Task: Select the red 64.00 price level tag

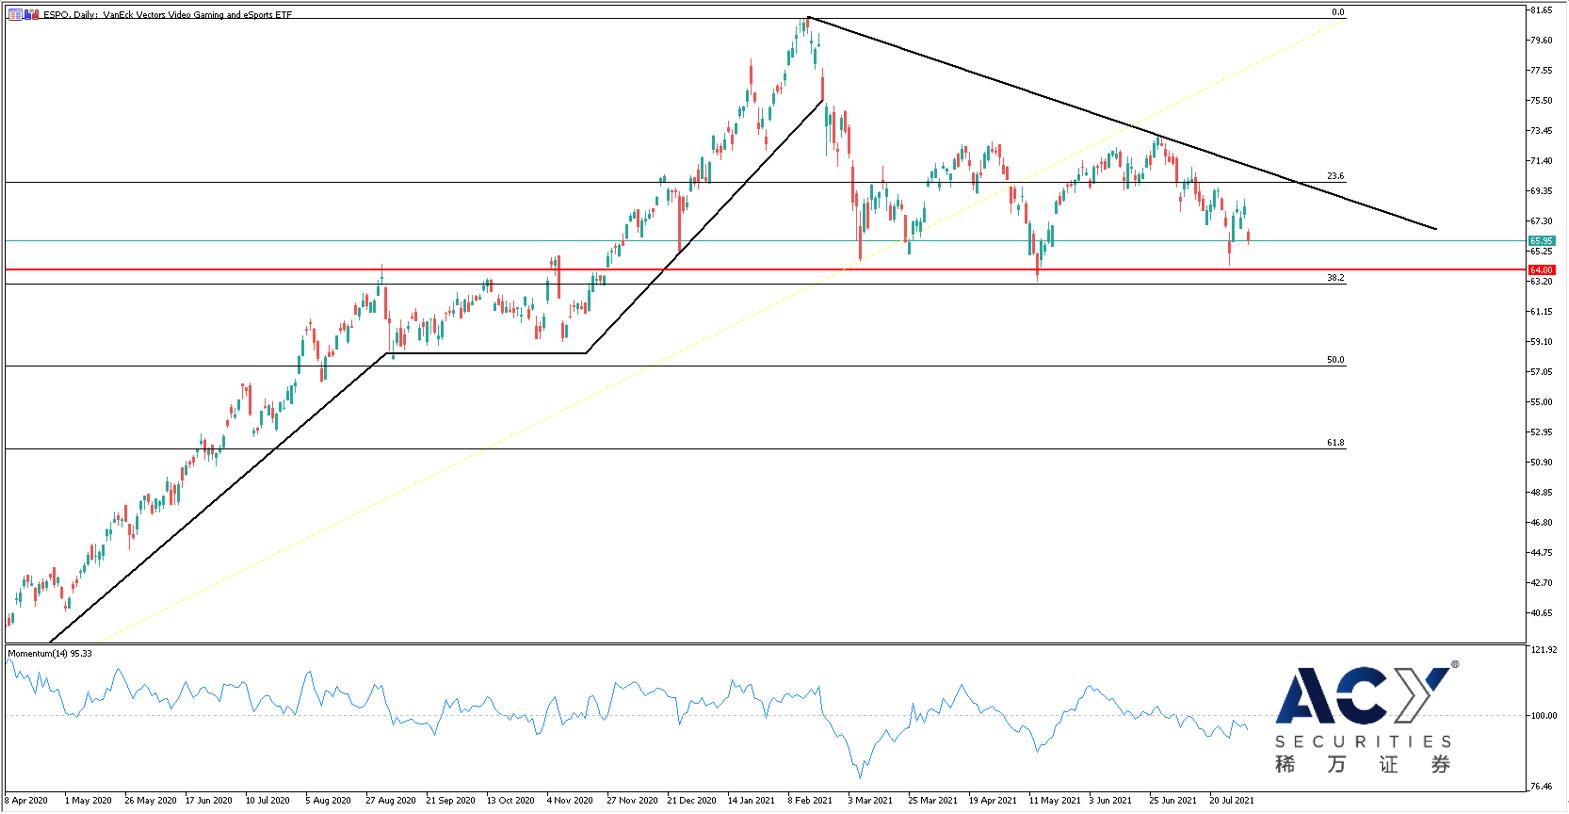Action: [1541, 270]
